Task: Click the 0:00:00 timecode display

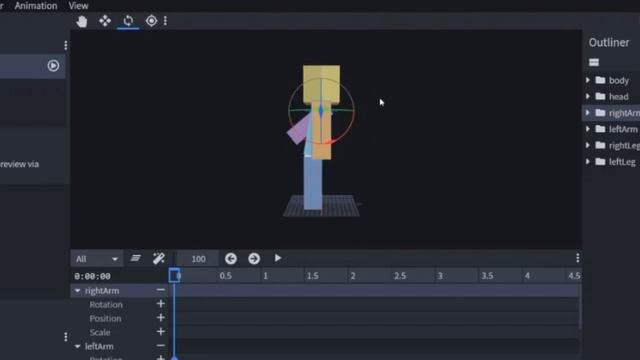Action: click(x=92, y=276)
